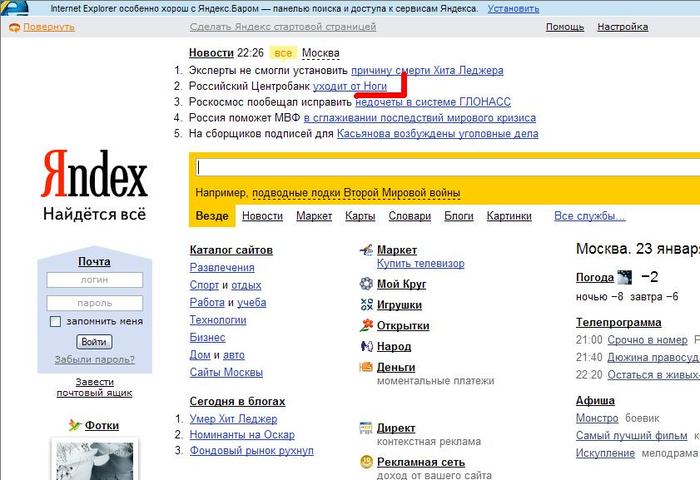Click into the пароль input field
The width and height of the screenshot is (700, 480).
tap(95, 303)
